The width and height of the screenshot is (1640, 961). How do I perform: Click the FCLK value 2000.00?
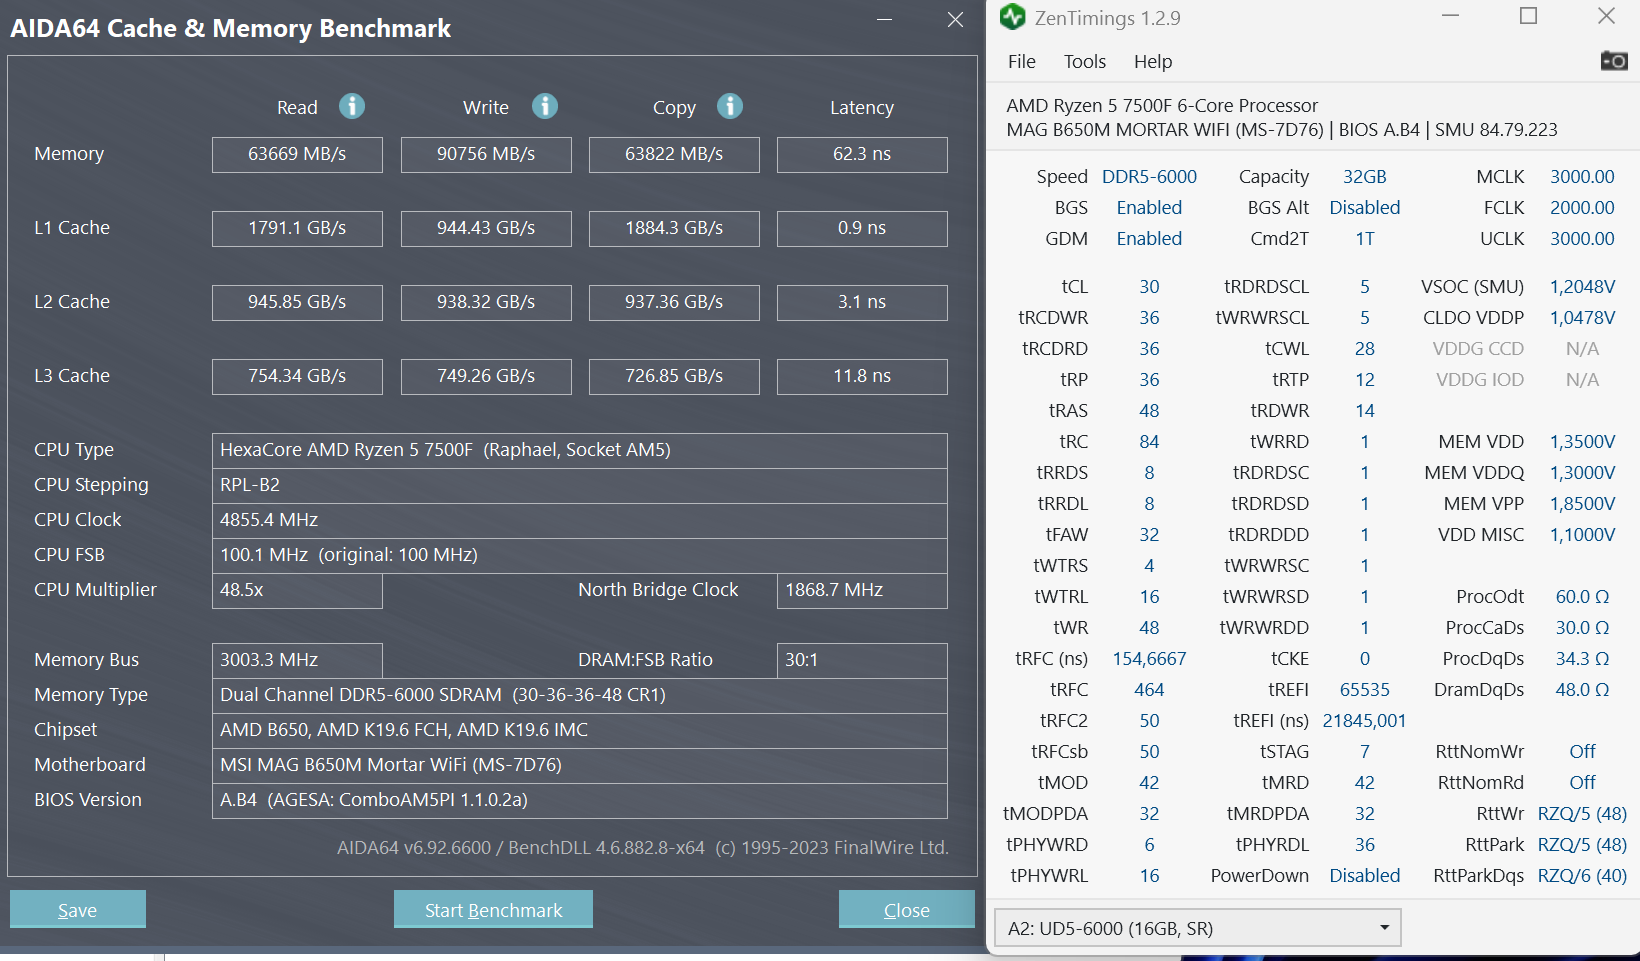[x=1582, y=208]
